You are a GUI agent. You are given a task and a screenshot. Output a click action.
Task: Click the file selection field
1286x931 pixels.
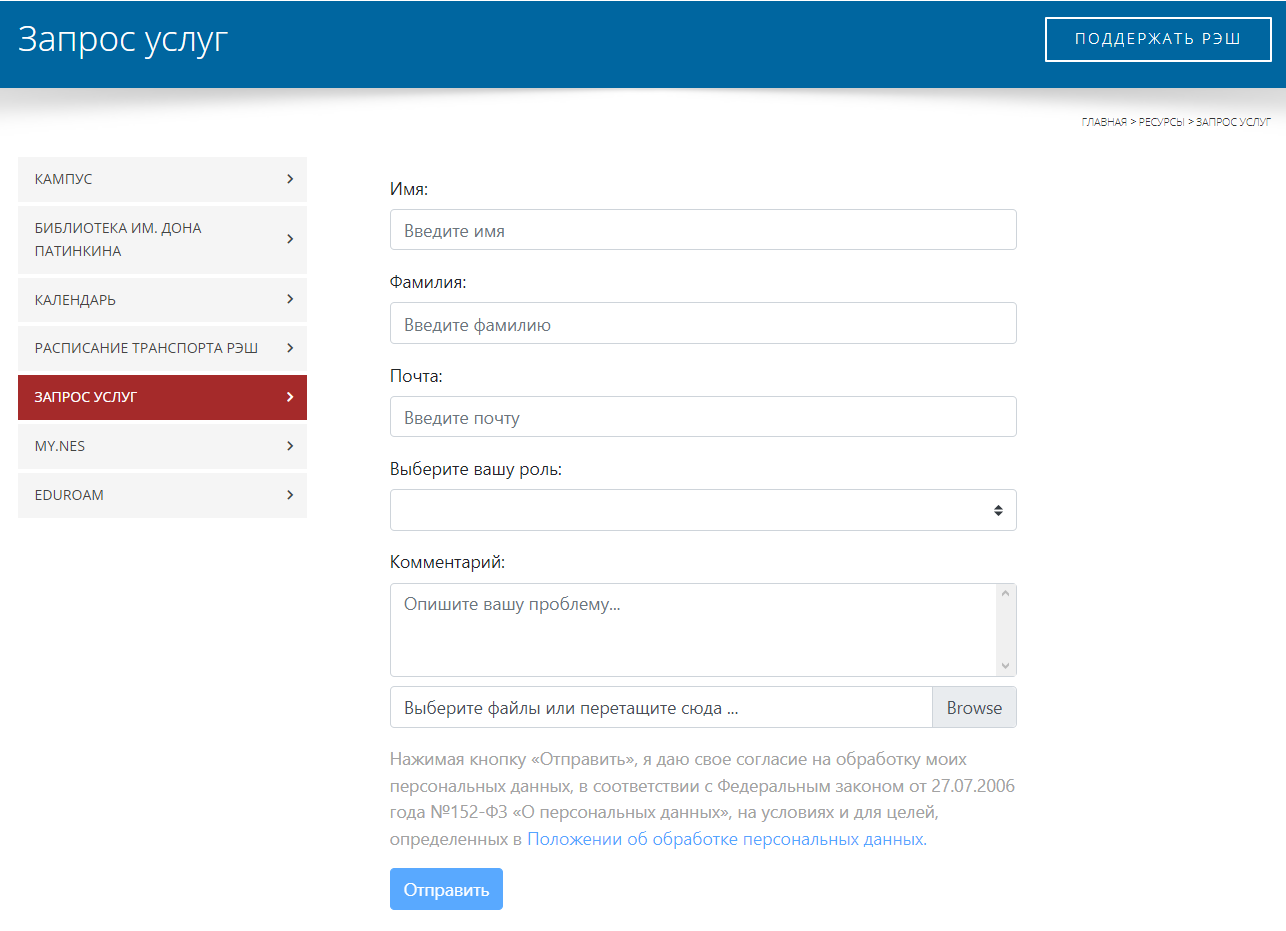pyautogui.click(x=661, y=707)
